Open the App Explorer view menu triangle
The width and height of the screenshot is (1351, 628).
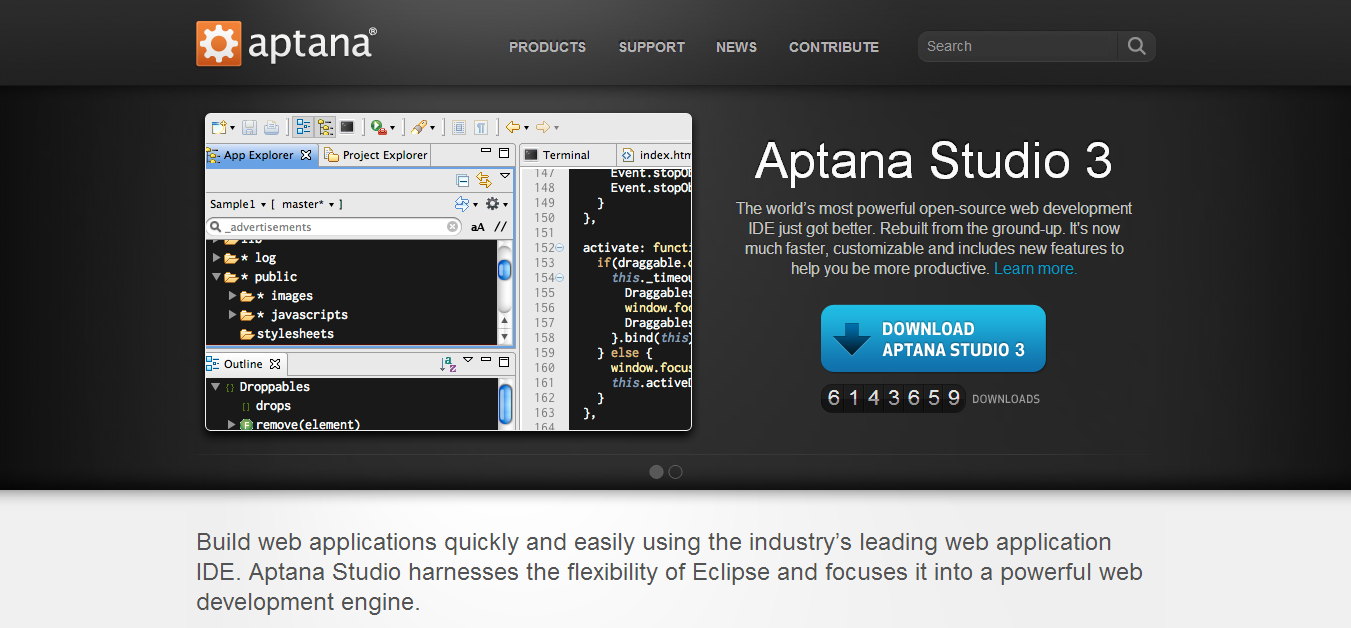tap(505, 176)
